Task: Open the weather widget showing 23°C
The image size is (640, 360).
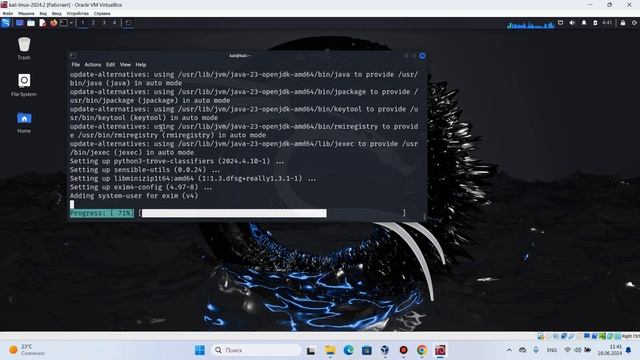Action: click(x=27, y=350)
